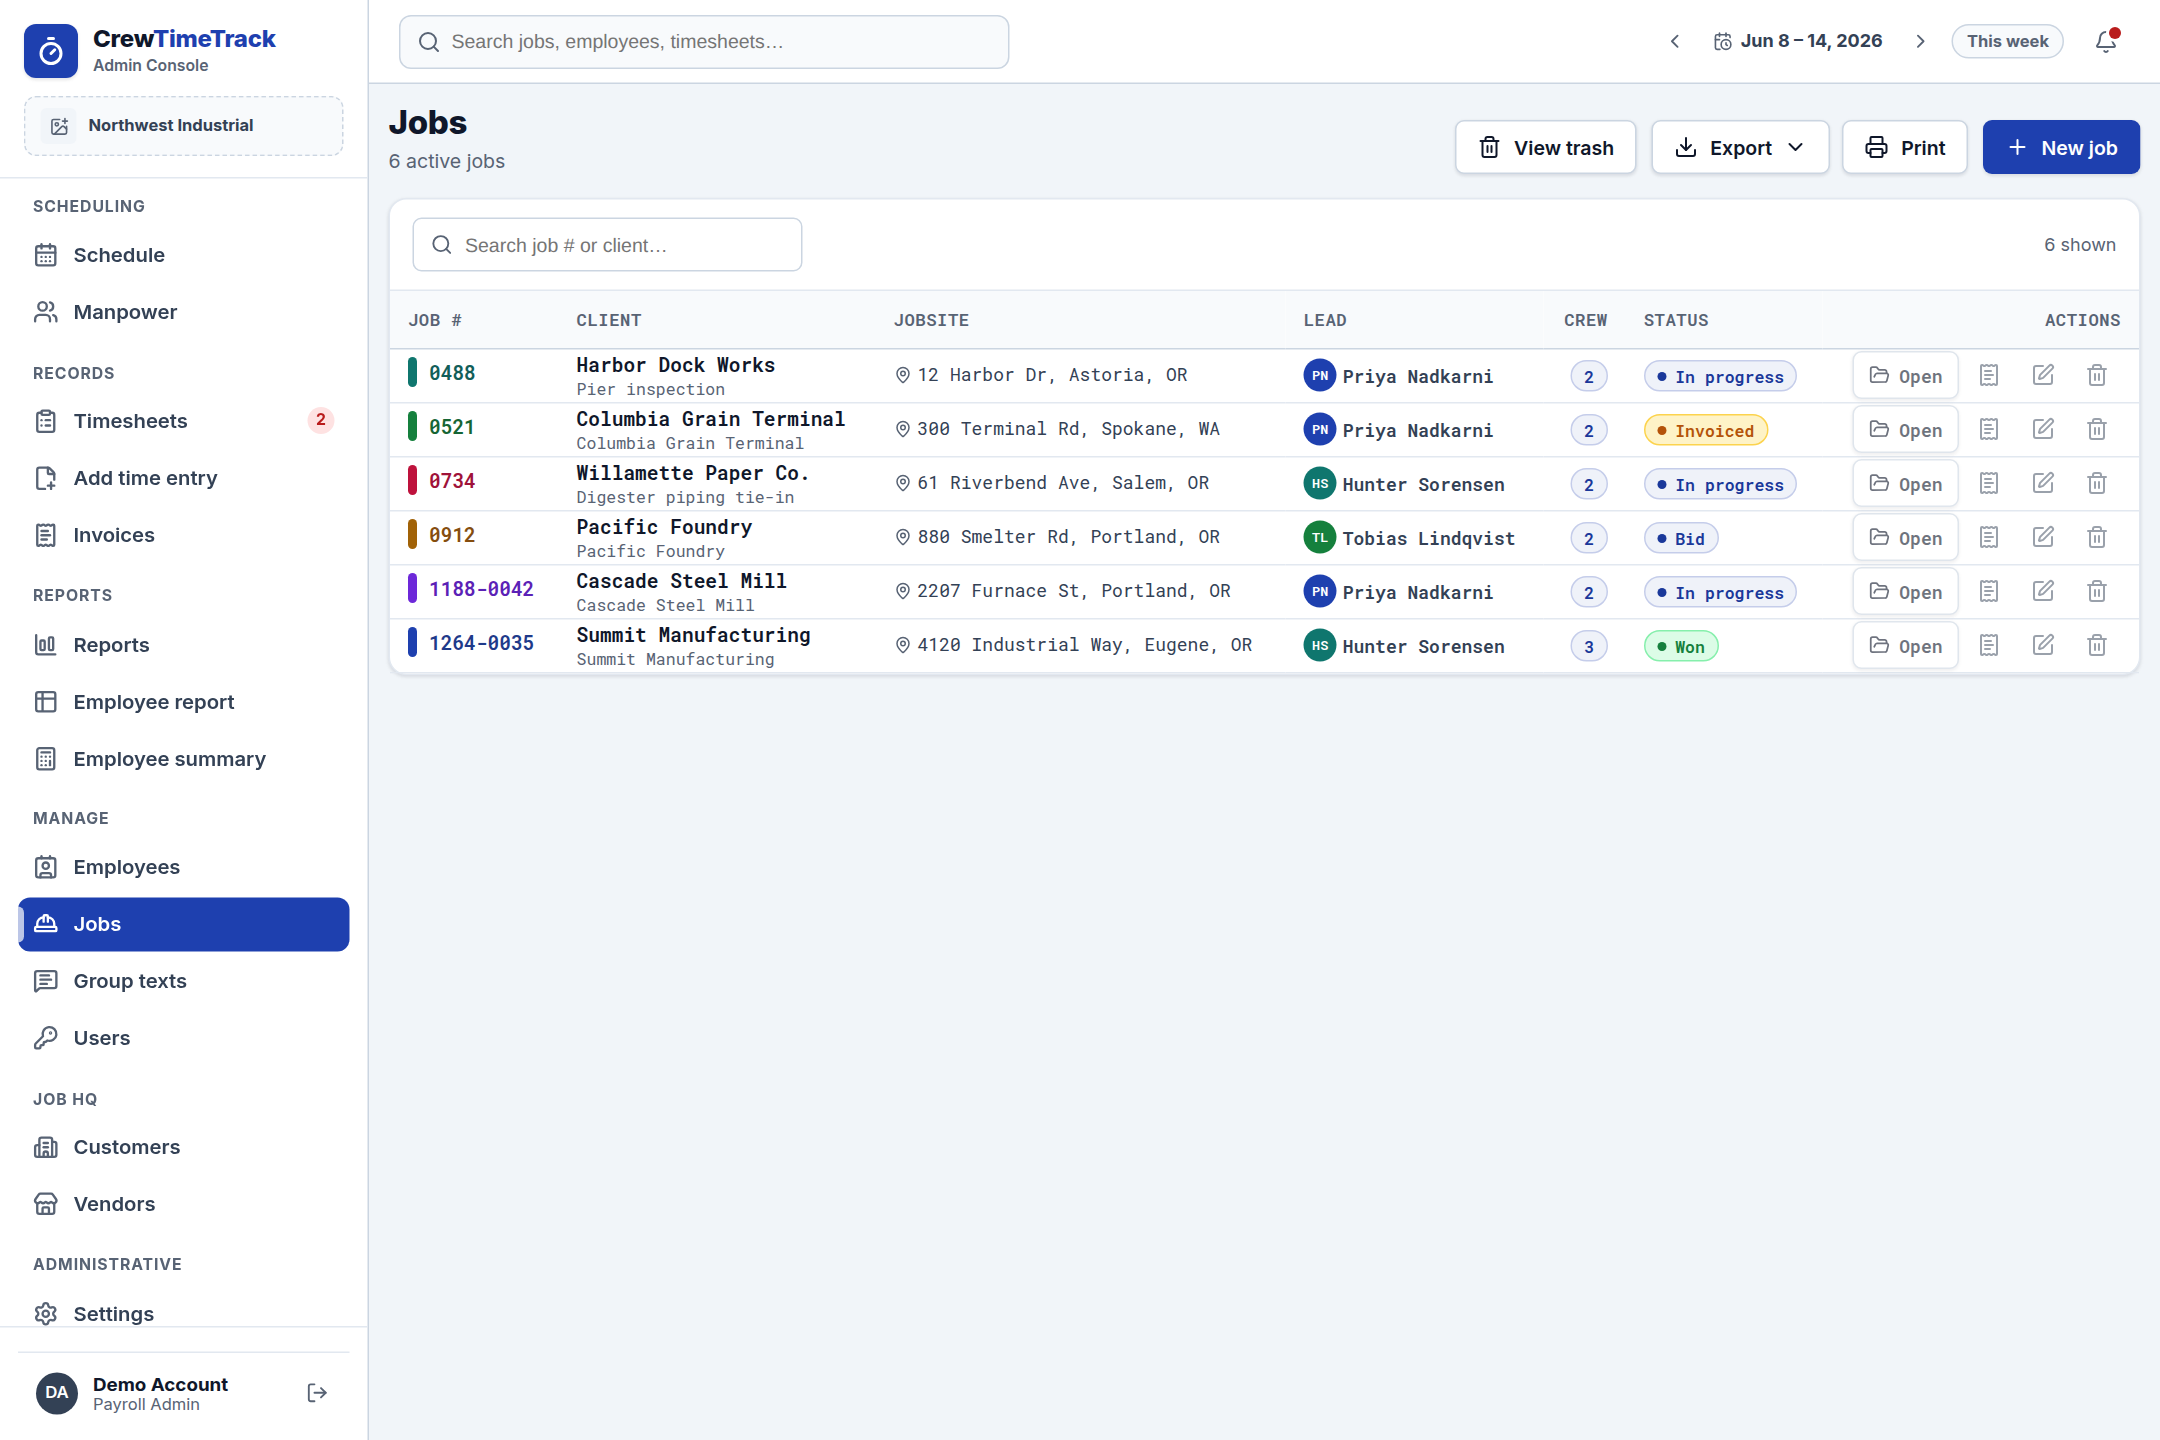Open job 0912 with Open button
The height and width of the screenshot is (1440, 2160).
[1905, 538]
